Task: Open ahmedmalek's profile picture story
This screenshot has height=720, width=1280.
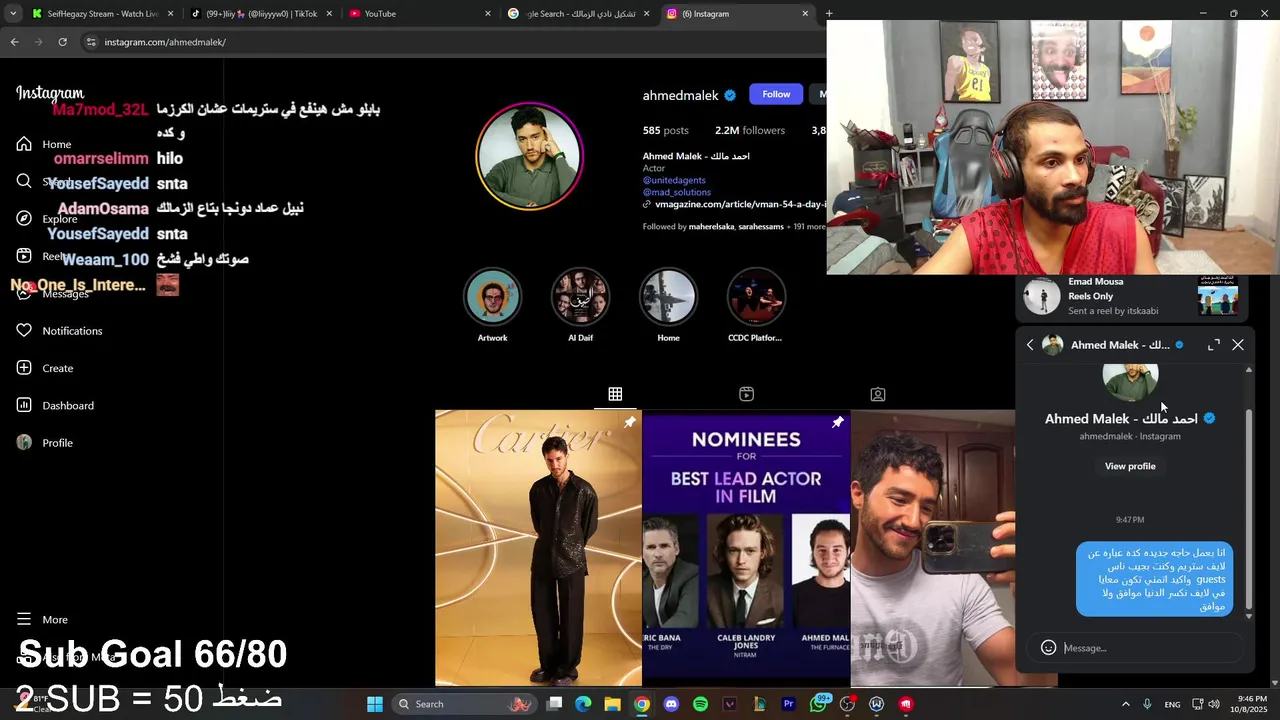Action: (529, 156)
